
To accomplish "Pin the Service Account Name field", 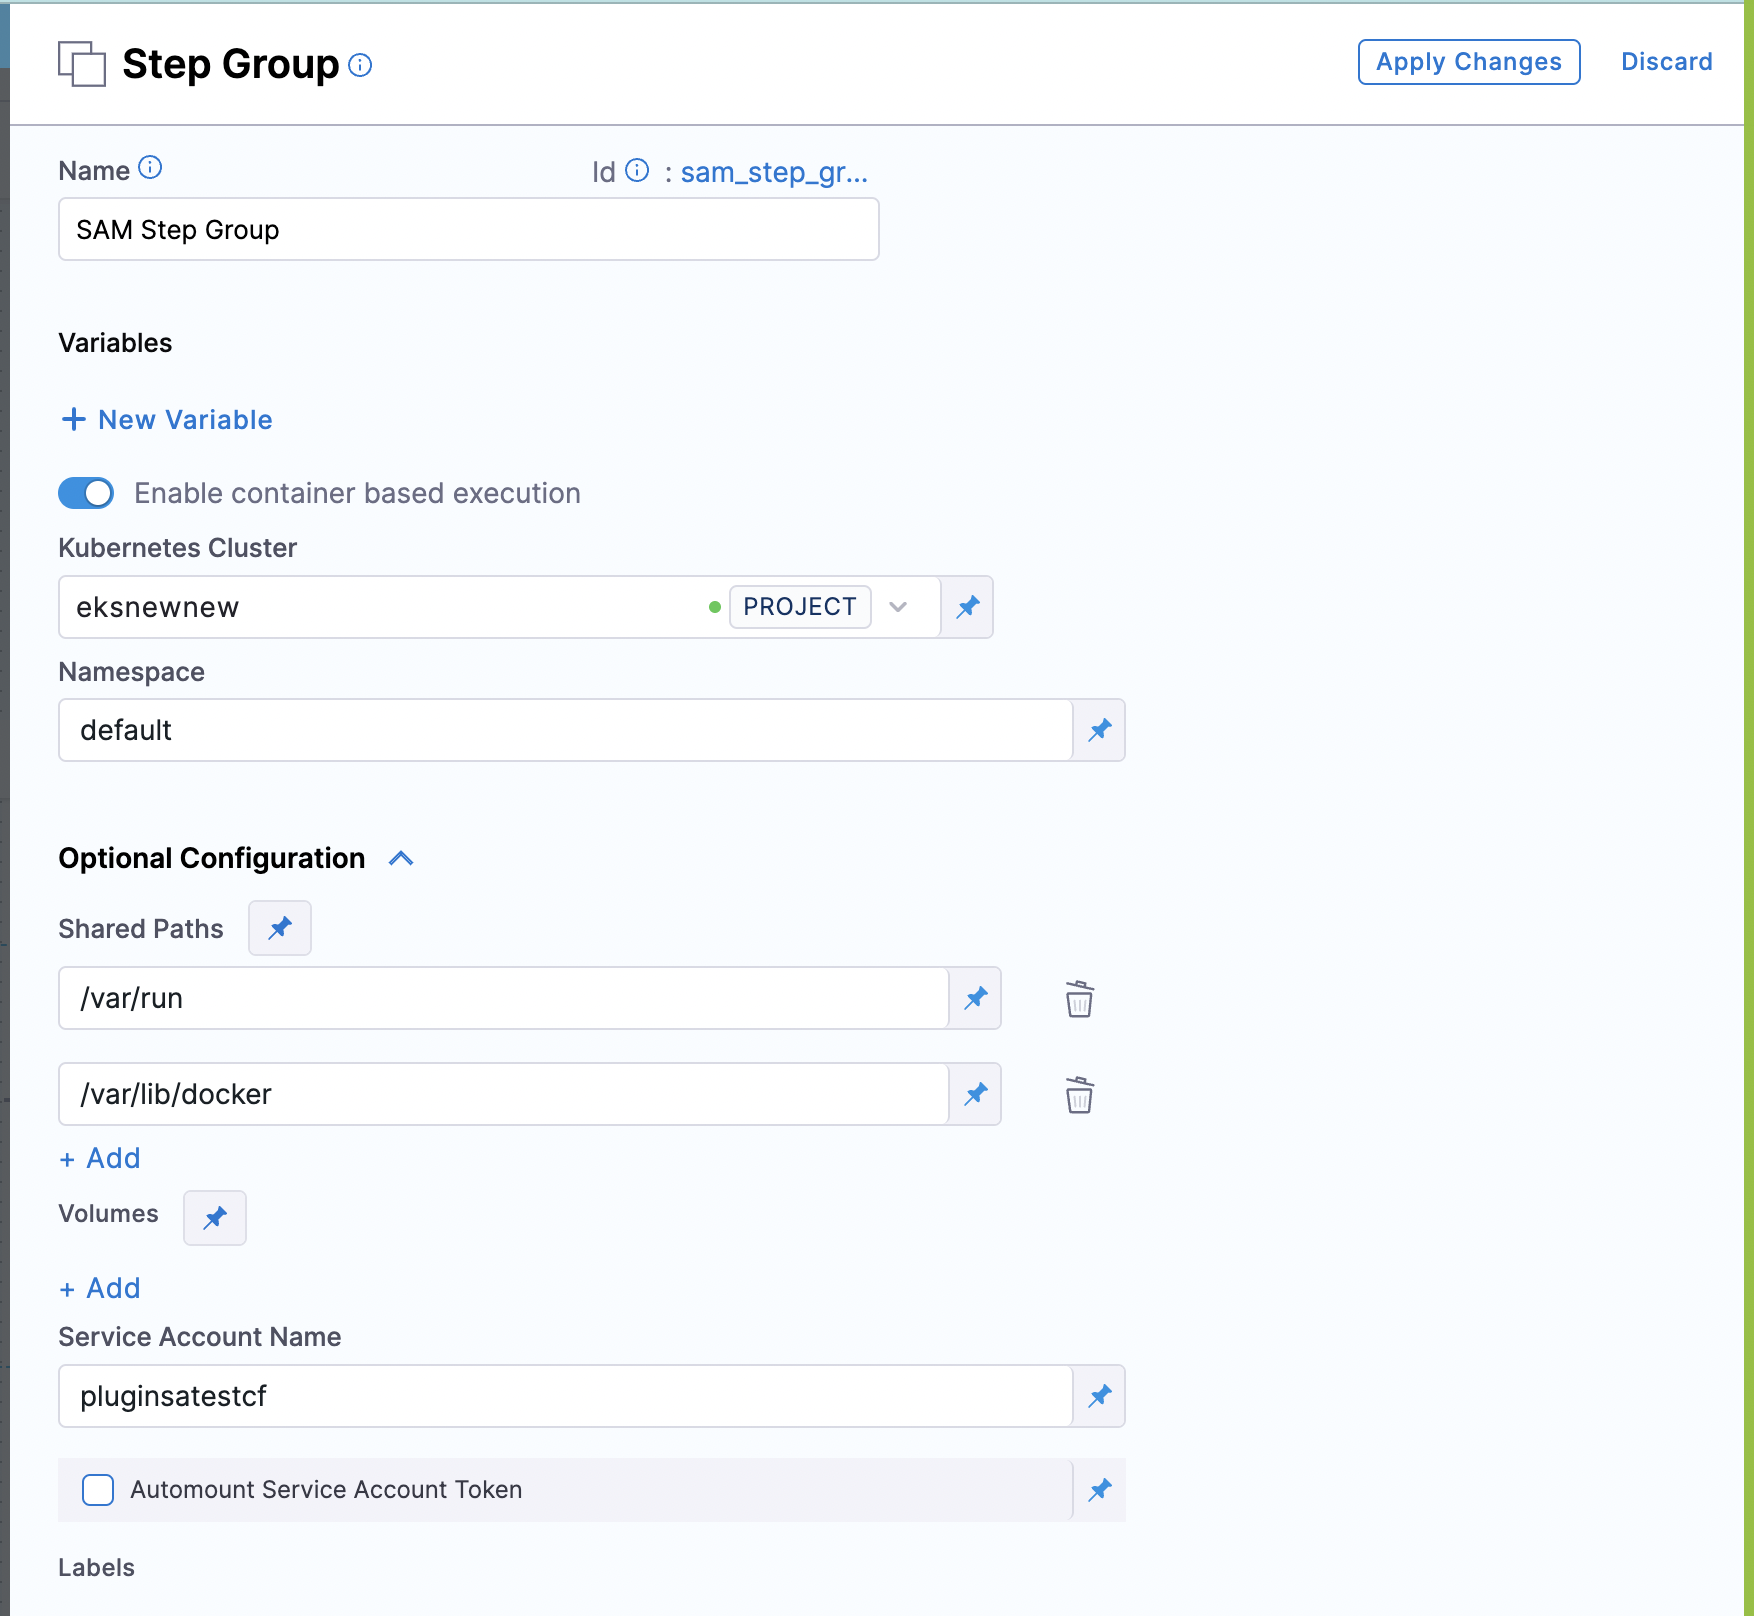I will tap(1098, 1396).
